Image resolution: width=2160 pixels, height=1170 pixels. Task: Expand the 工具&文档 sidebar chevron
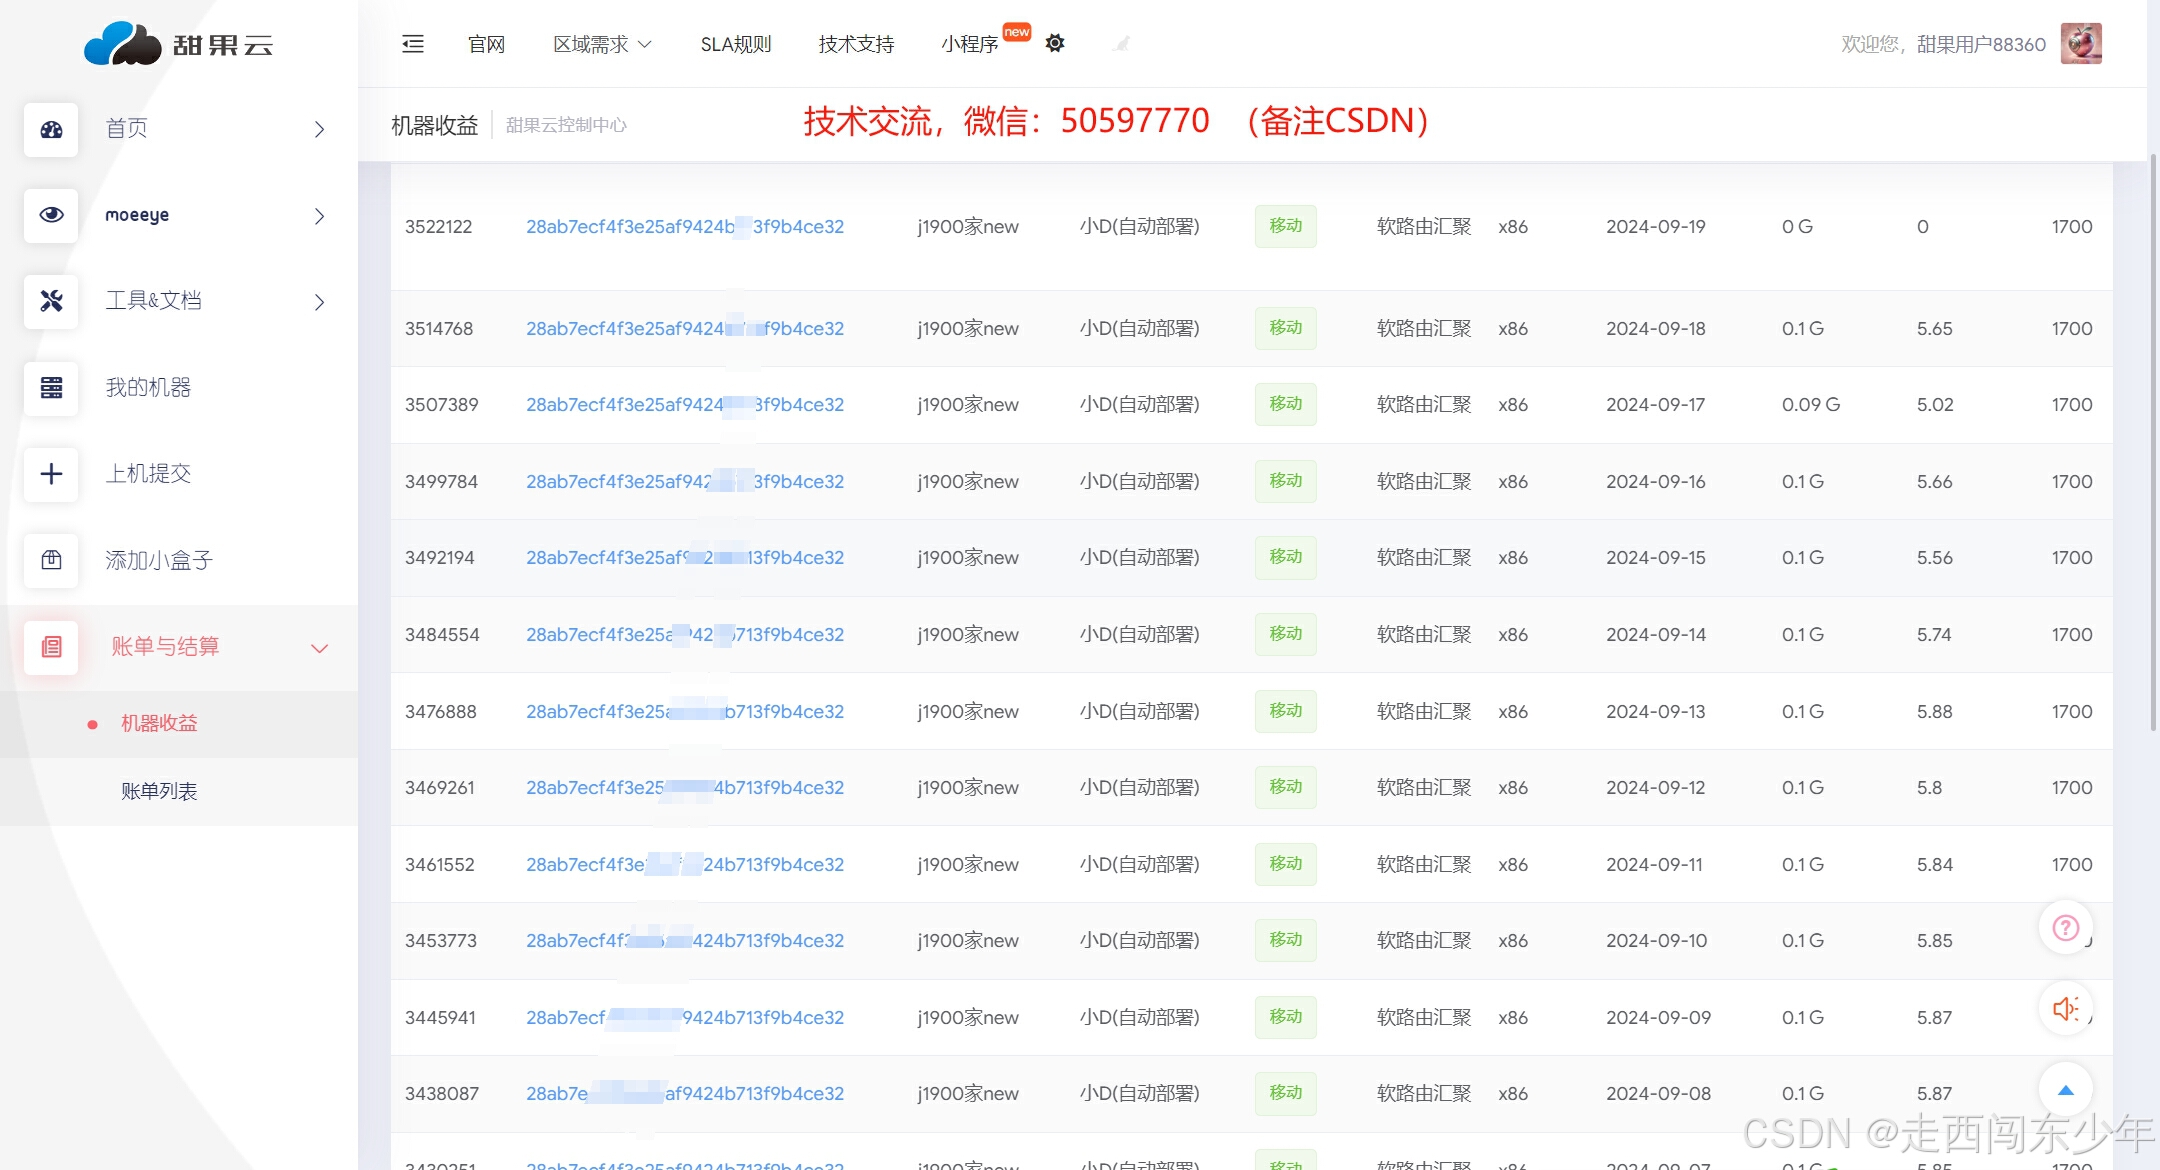pyautogui.click(x=319, y=302)
